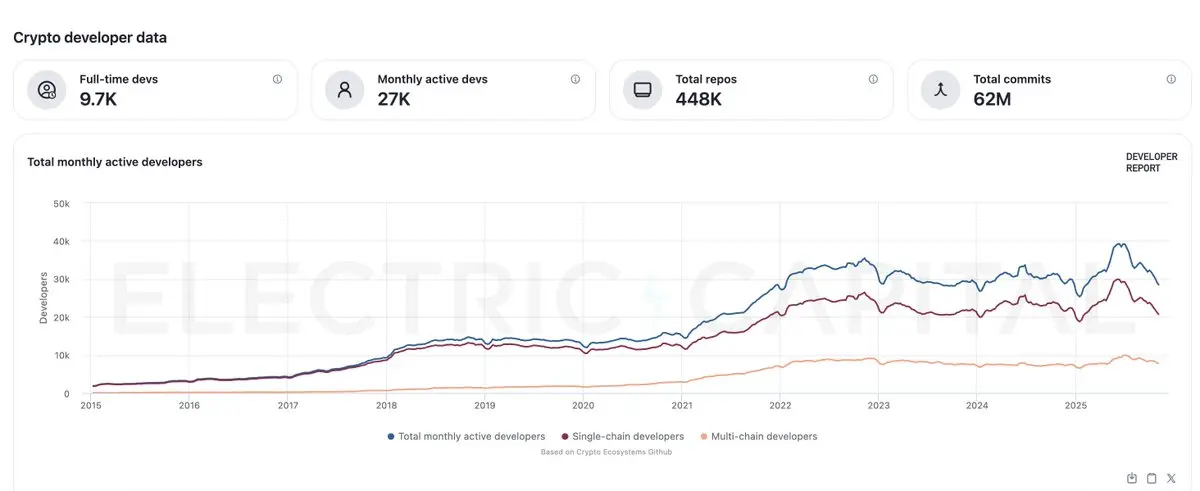Download the chart using the download icon

tap(1132, 478)
